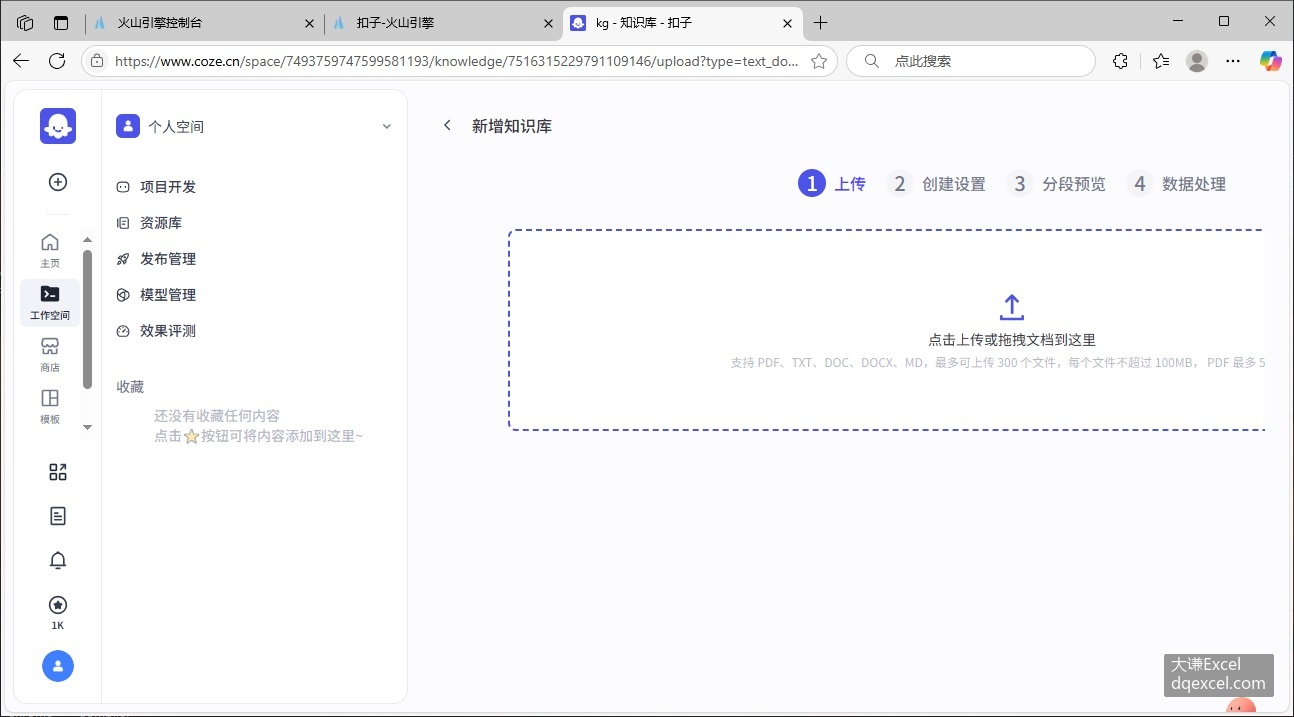
Task: Select step 3 分段预览
Action: (x=1056, y=184)
